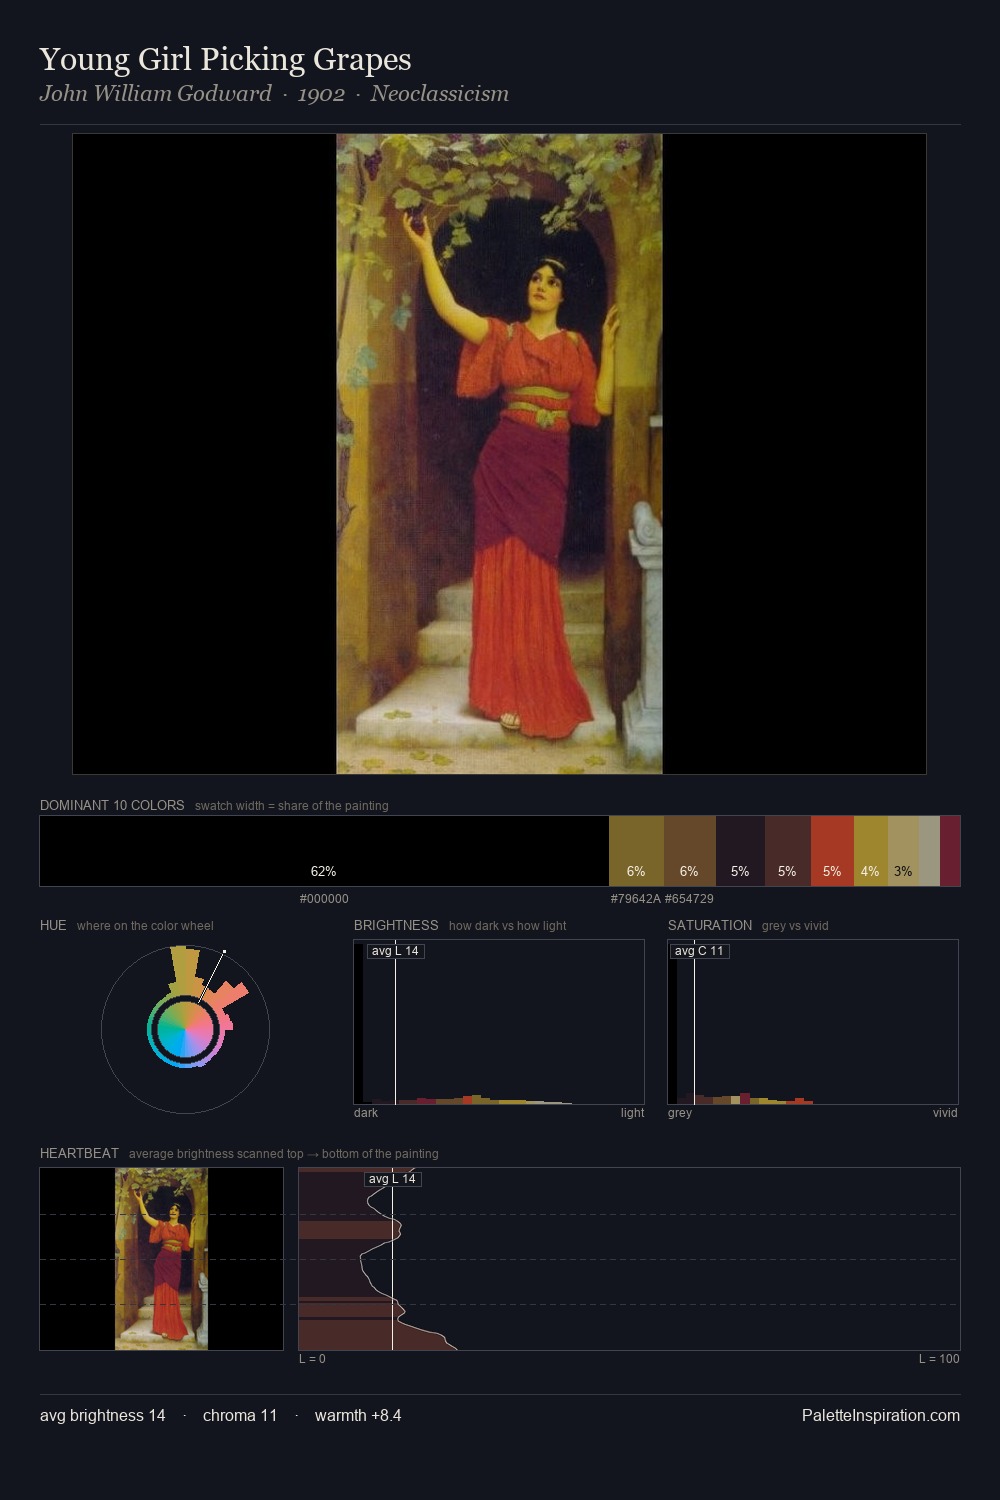Image resolution: width=1000 pixels, height=1500 pixels.
Task: Click 'swatch width = share of the painting' caption
Action: 292,806
